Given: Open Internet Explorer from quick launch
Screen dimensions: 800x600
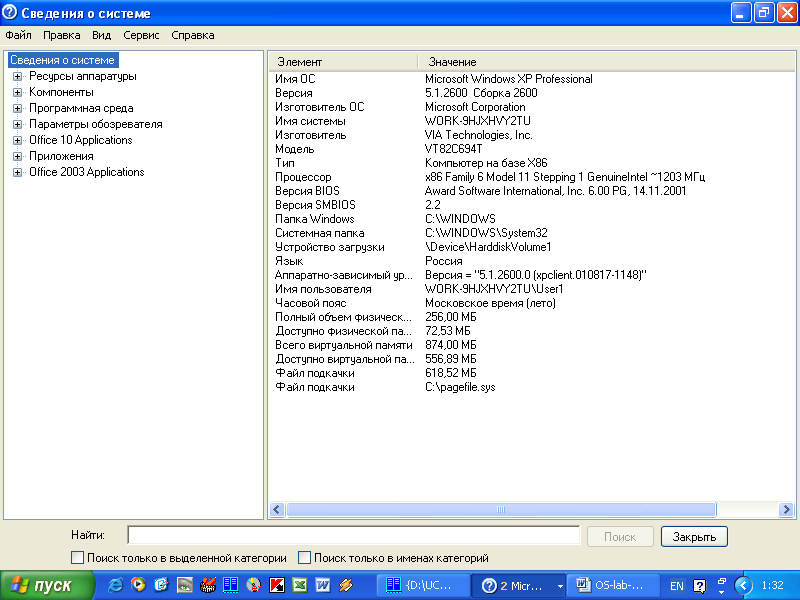Looking at the screenshot, I should pos(115,585).
